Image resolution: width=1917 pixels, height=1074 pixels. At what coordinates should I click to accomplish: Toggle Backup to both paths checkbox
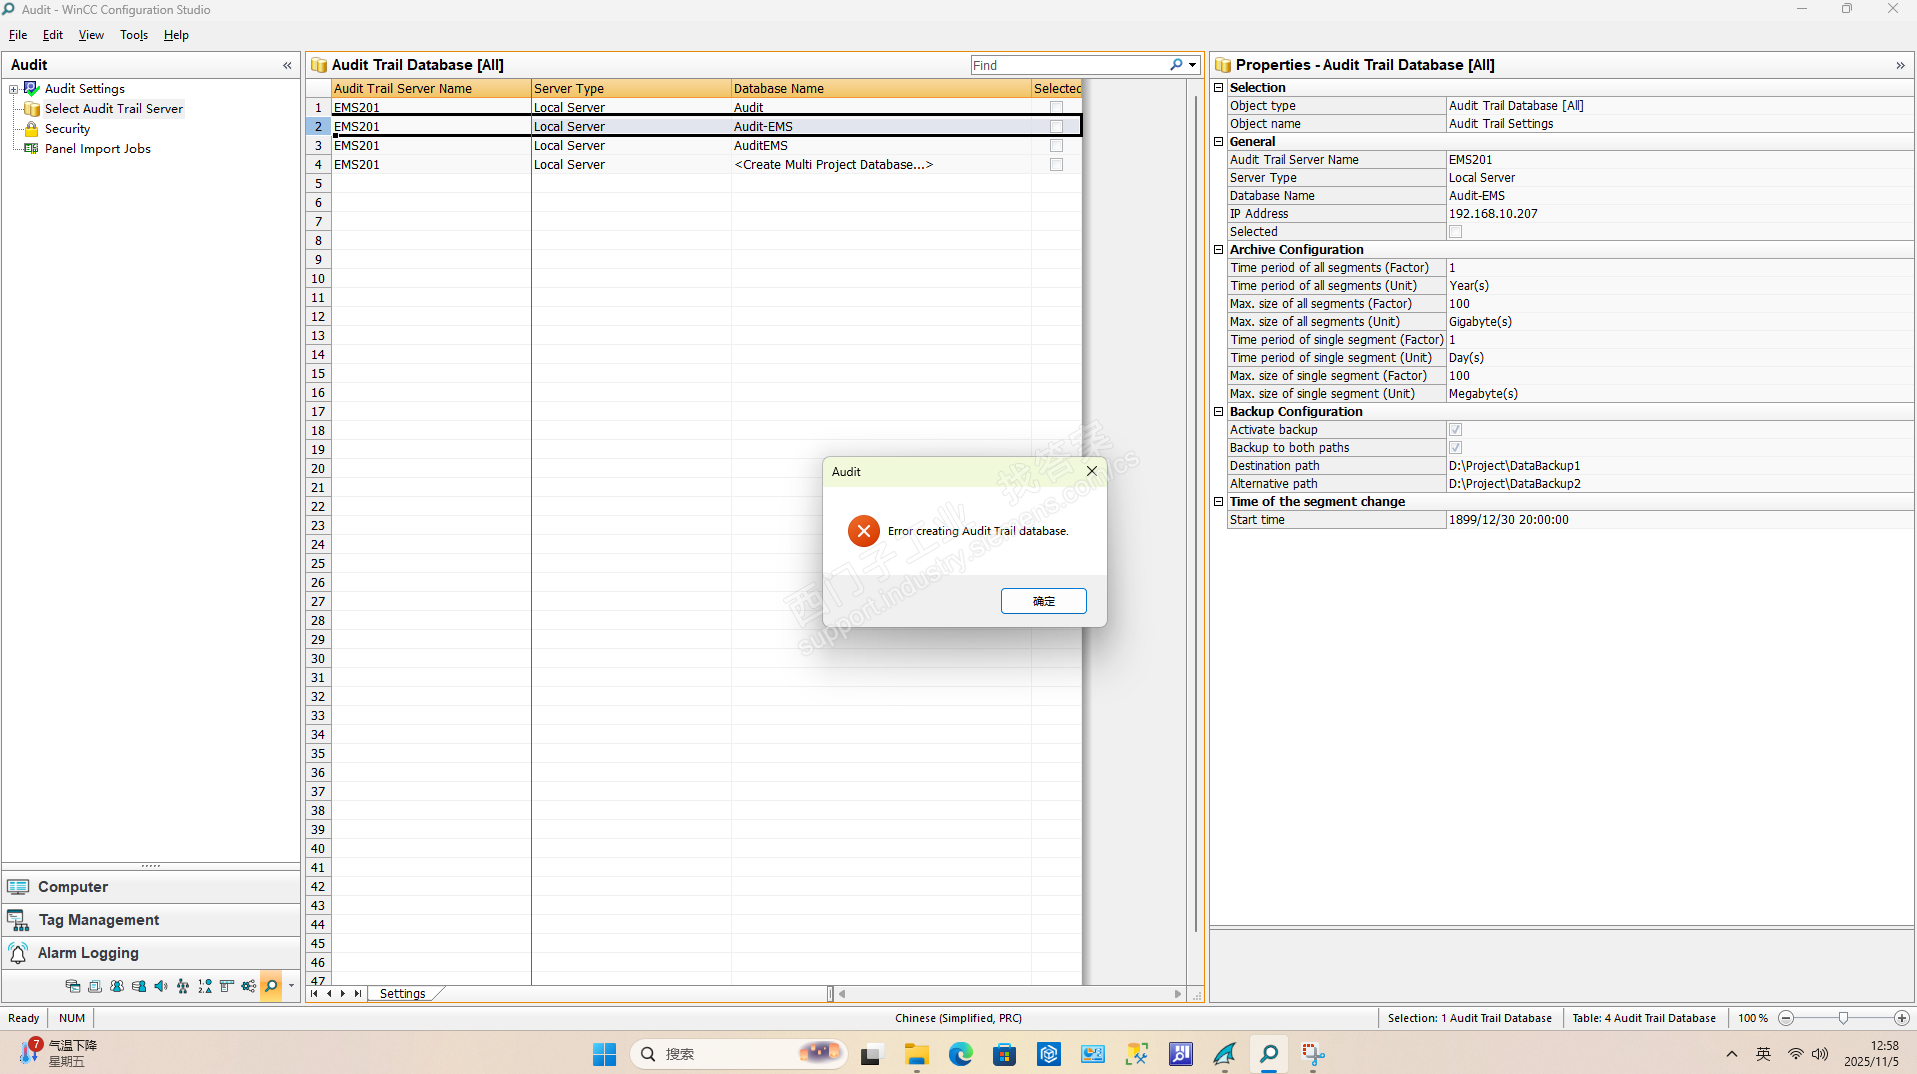(x=1456, y=448)
